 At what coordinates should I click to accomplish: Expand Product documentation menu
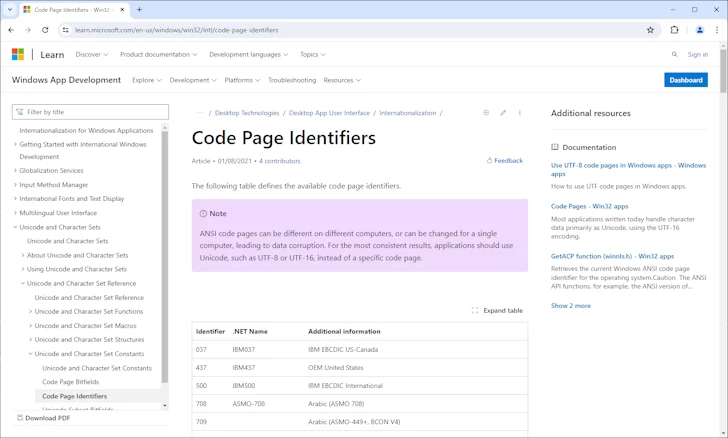158,54
